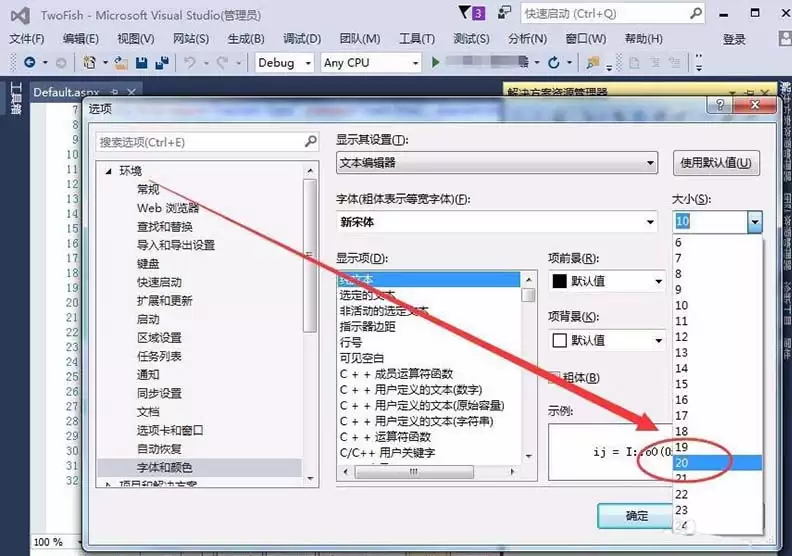This screenshot has height=556, width=792.
Task: Open the Debug configuration dropdown
Action: (x=285, y=62)
